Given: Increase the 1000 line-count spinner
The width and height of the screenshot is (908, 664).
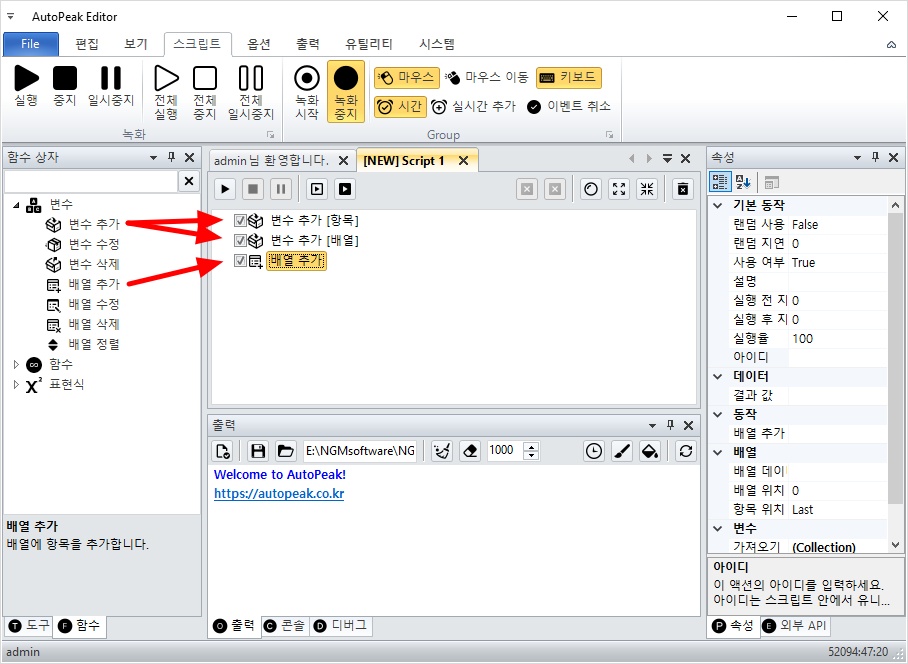Looking at the screenshot, I should tap(531, 446).
